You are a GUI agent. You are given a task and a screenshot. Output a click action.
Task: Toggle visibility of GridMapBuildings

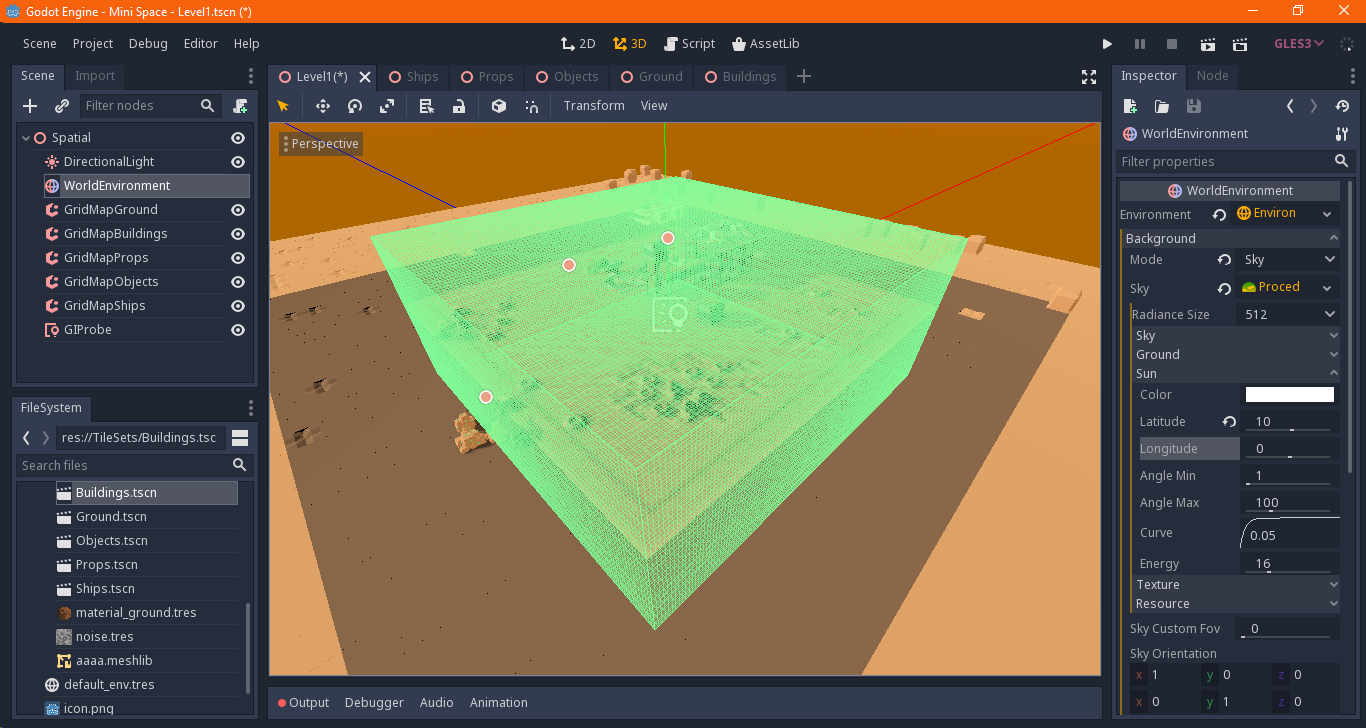pos(237,233)
